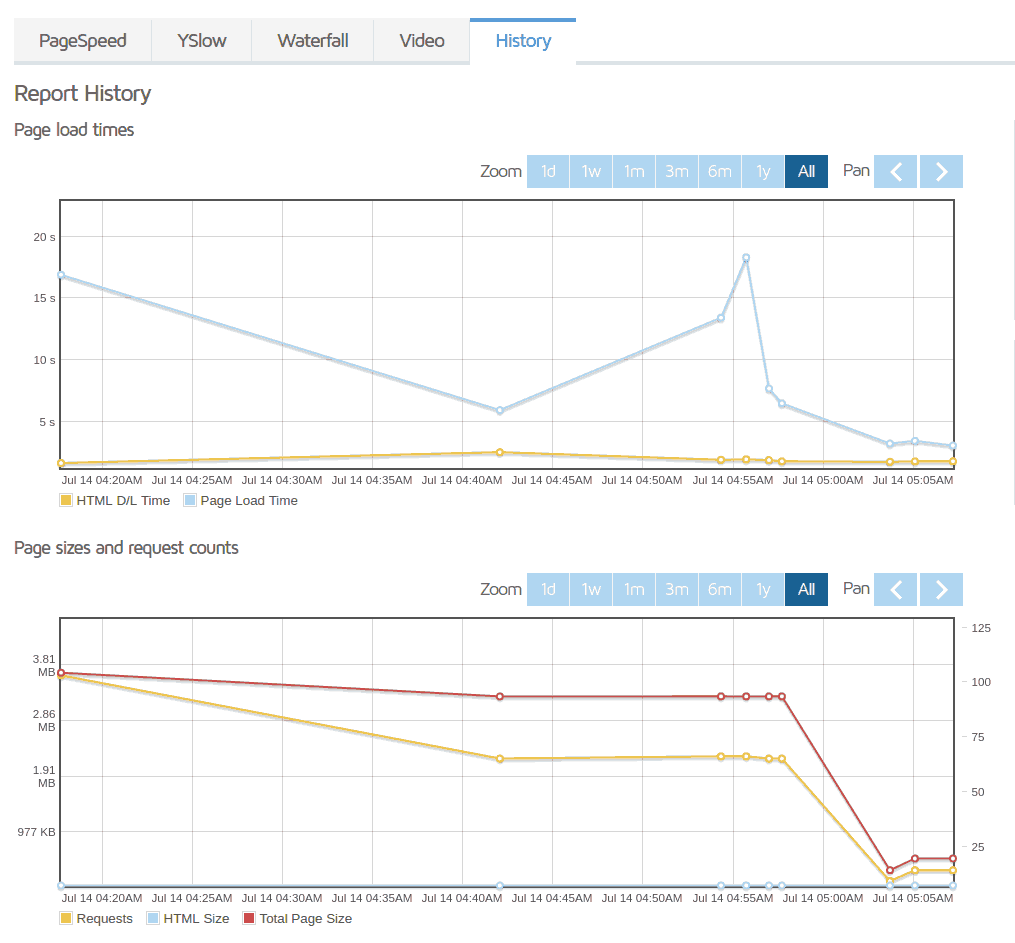Click 'Page sizes and request counts' title

(126, 548)
